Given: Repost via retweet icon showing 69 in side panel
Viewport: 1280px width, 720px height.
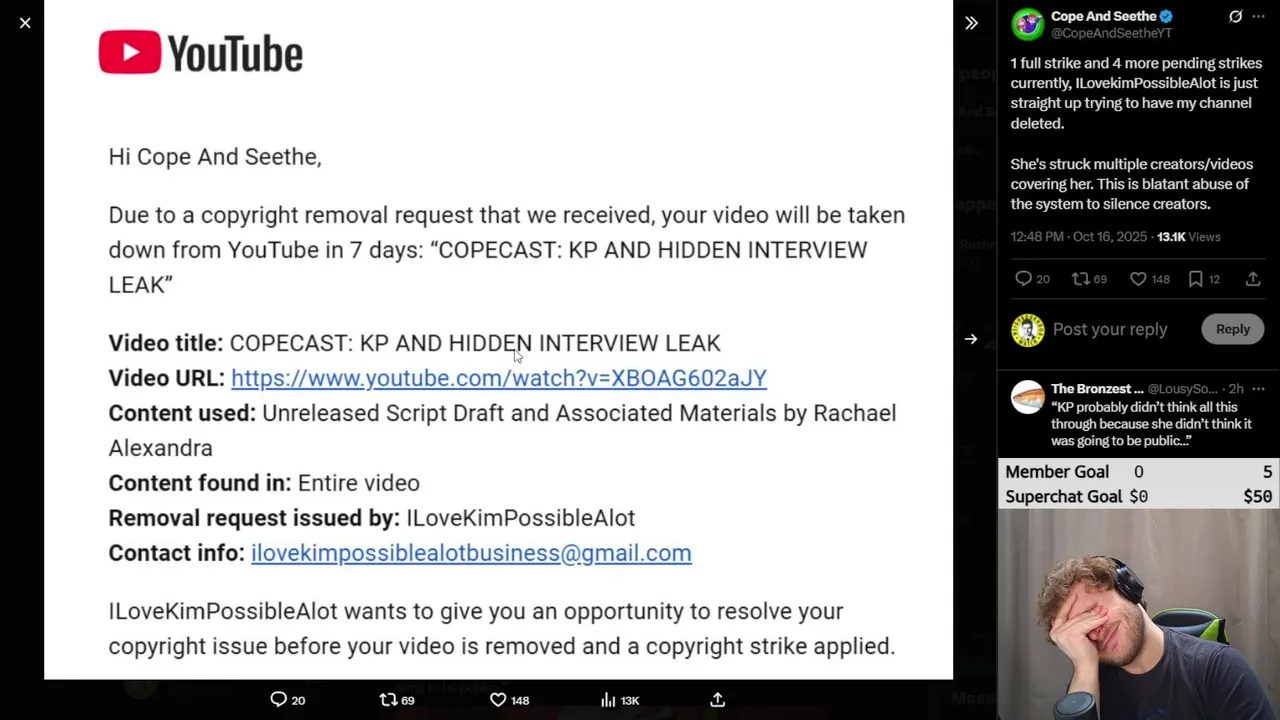Looking at the screenshot, I should click(1080, 279).
